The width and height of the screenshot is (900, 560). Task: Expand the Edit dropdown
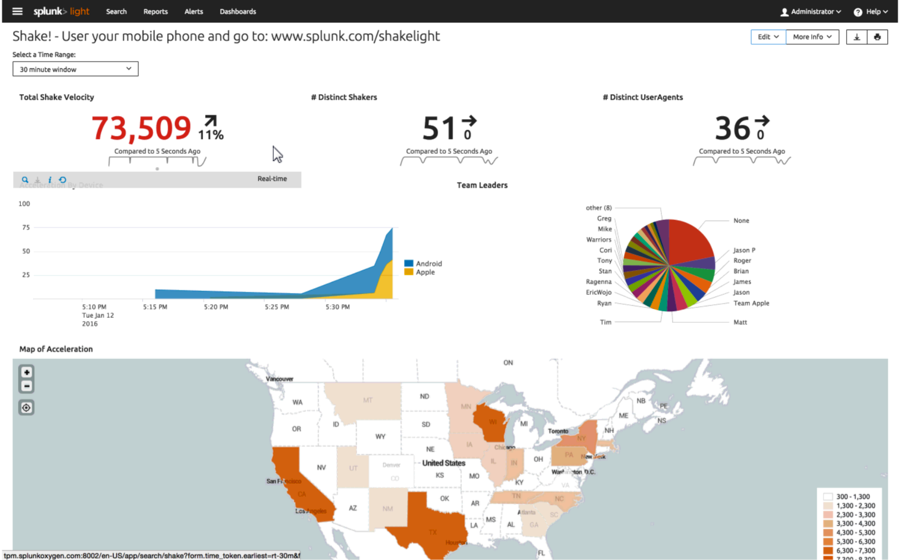point(768,37)
